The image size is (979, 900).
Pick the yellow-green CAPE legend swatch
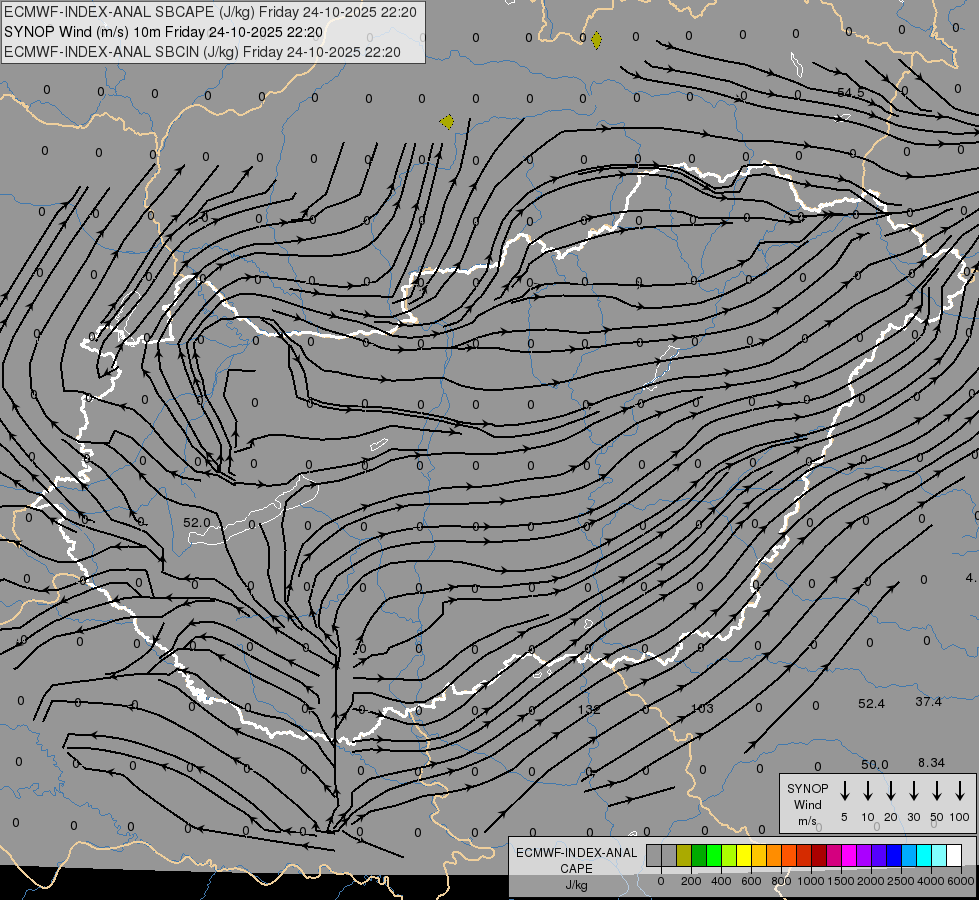click(729, 855)
